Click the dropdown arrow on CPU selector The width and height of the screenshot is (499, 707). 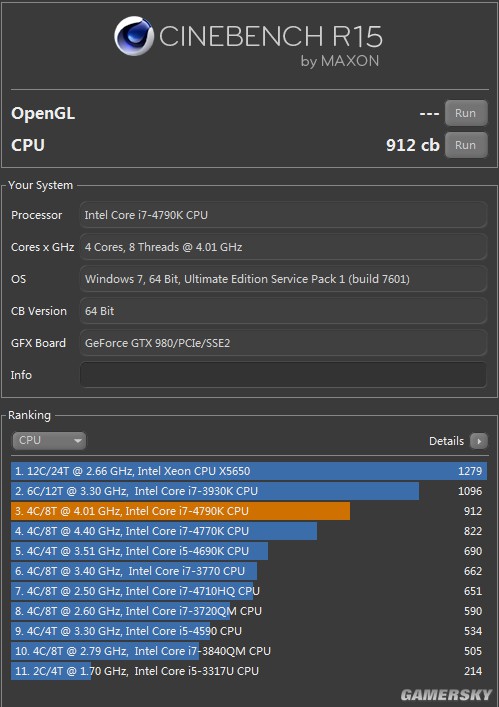pos(78,441)
